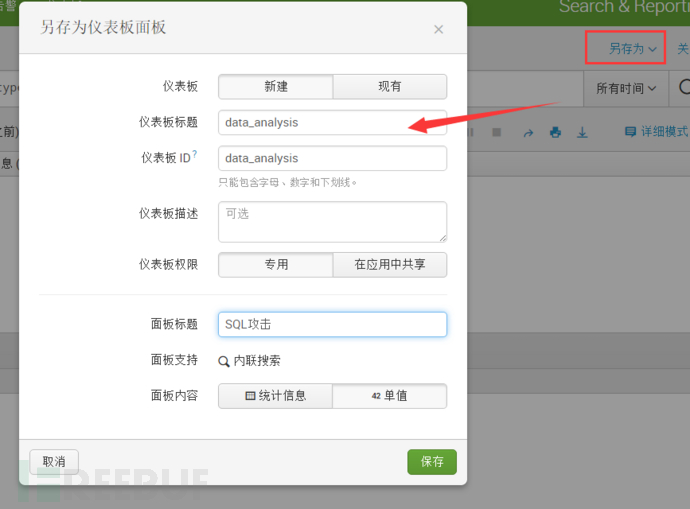Close the save as dashboard panel dialog
Screen dimensions: 690x509
pyautogui.click(x=438, y=29)
